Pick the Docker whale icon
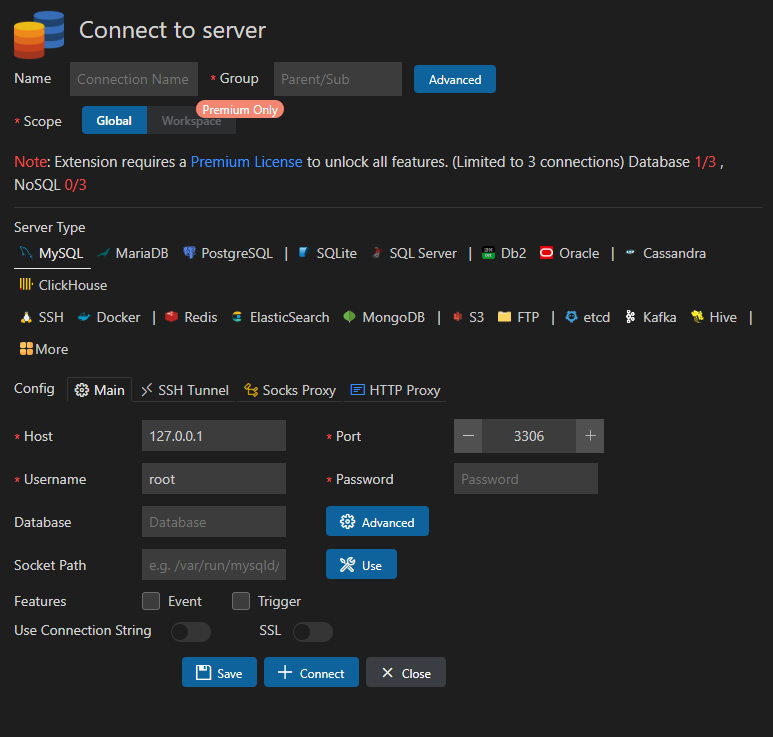The width and height of the screenshot is (773, 737). 84,317
